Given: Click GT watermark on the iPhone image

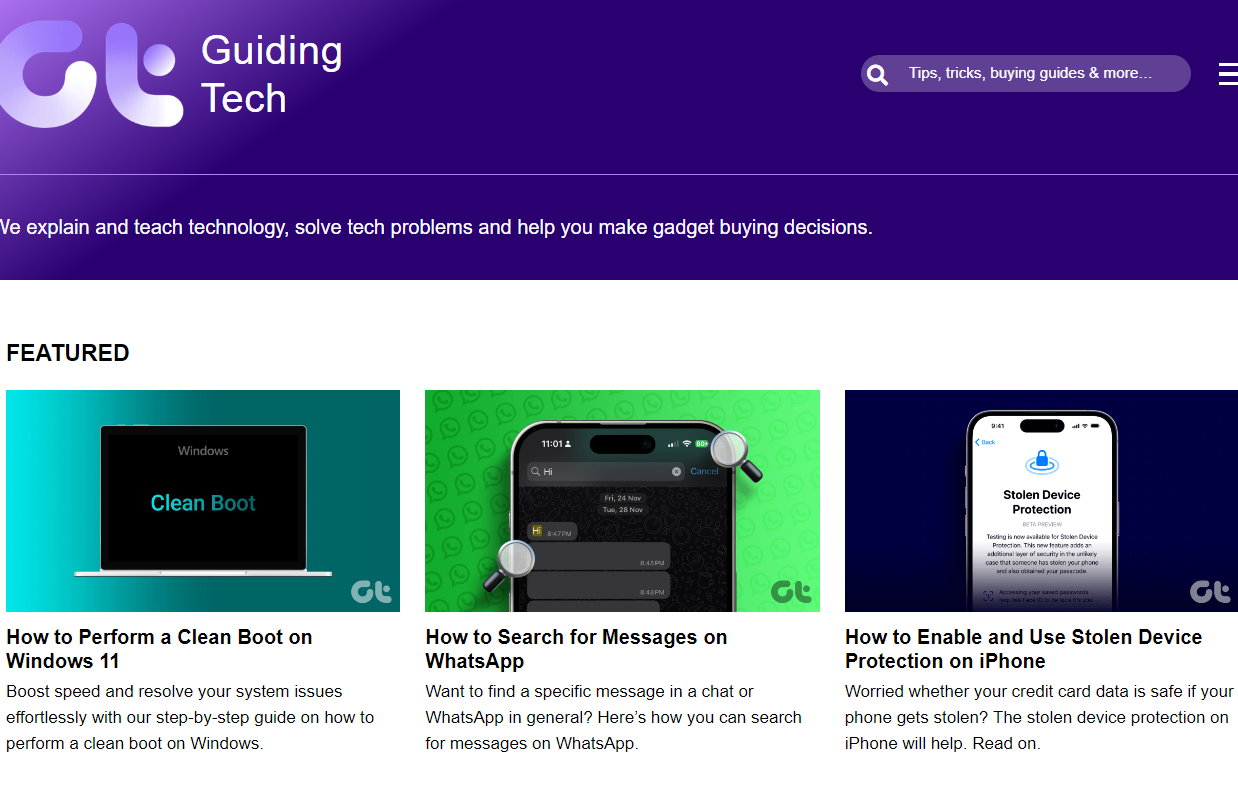Looking at the screenshot, I should pos(1210,592).
